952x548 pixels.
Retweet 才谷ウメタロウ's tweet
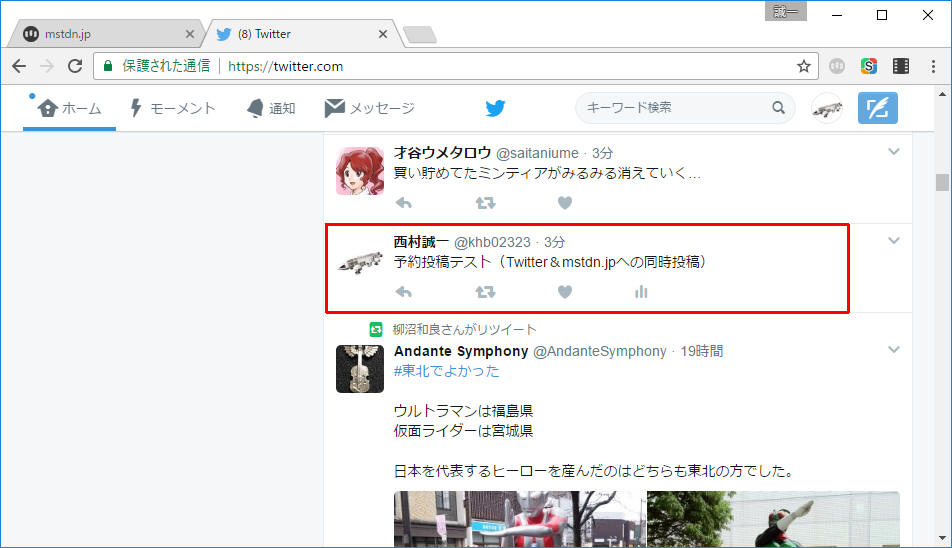pos(485,203)
